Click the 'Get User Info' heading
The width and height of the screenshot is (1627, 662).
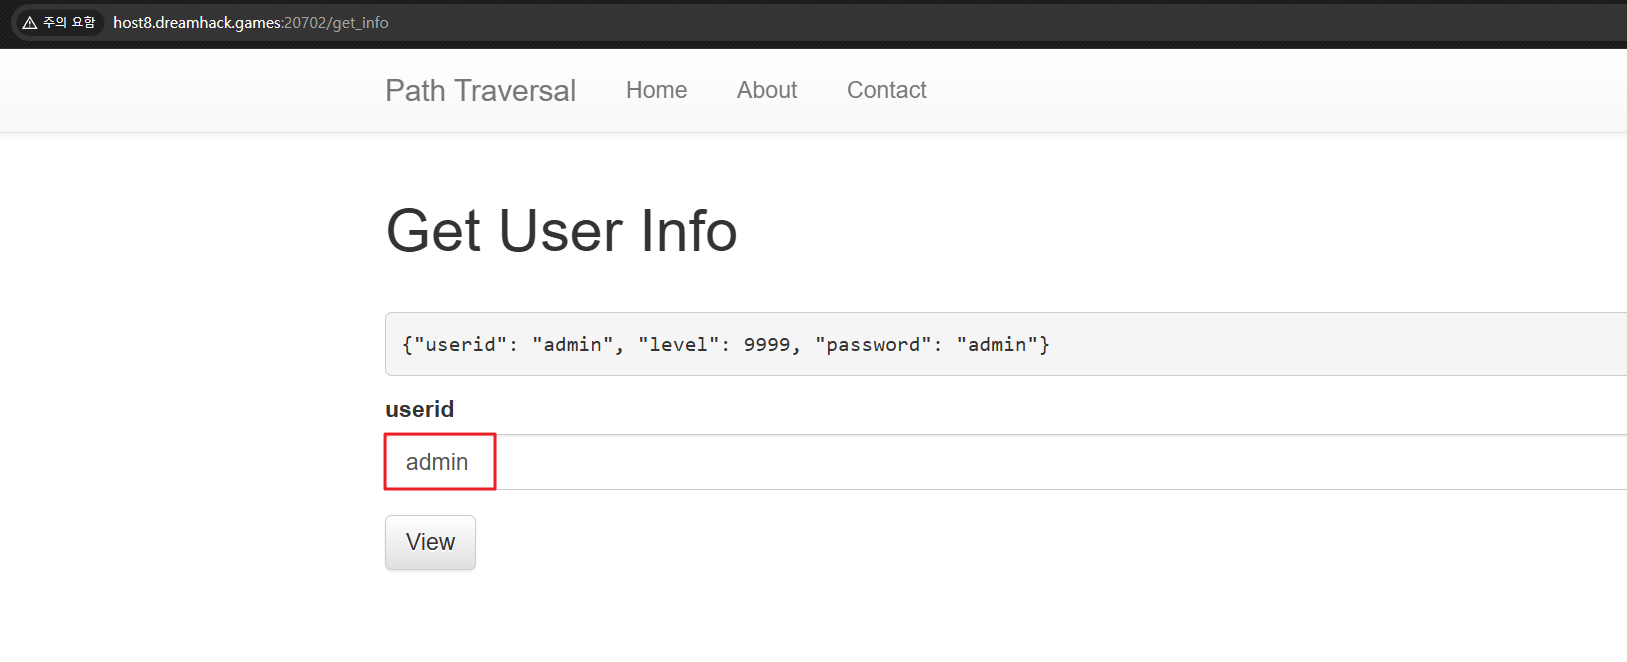(x=561, y=231)
